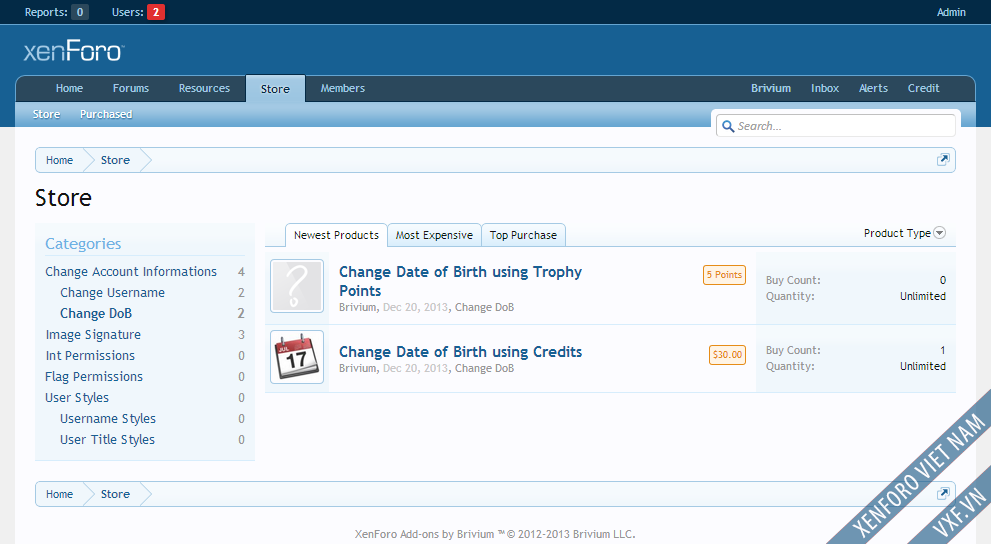Select the Store navigation tab
This screenshot has width=991, height=544.
[276, 89]
